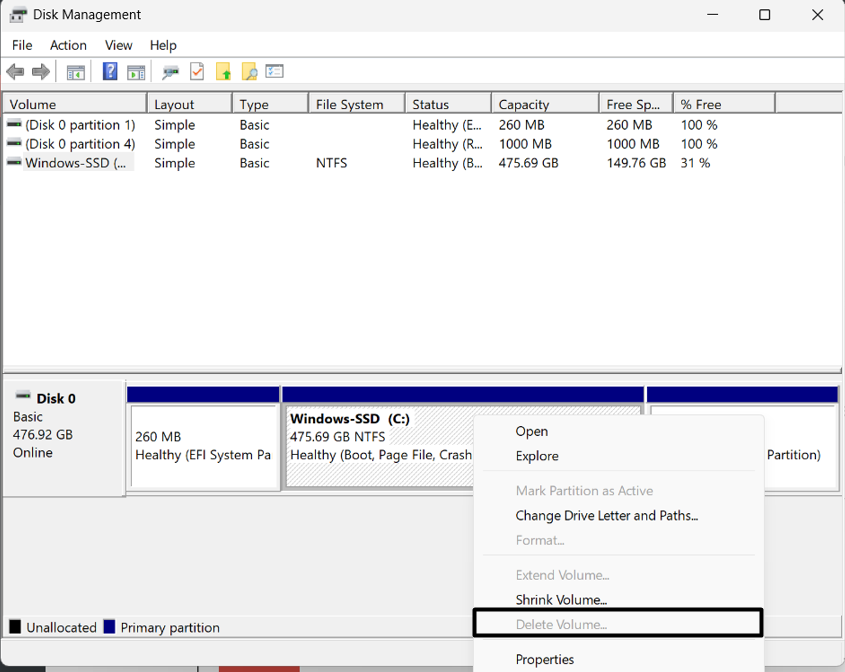
Task: Open the File menu
Action: [22, 45]
